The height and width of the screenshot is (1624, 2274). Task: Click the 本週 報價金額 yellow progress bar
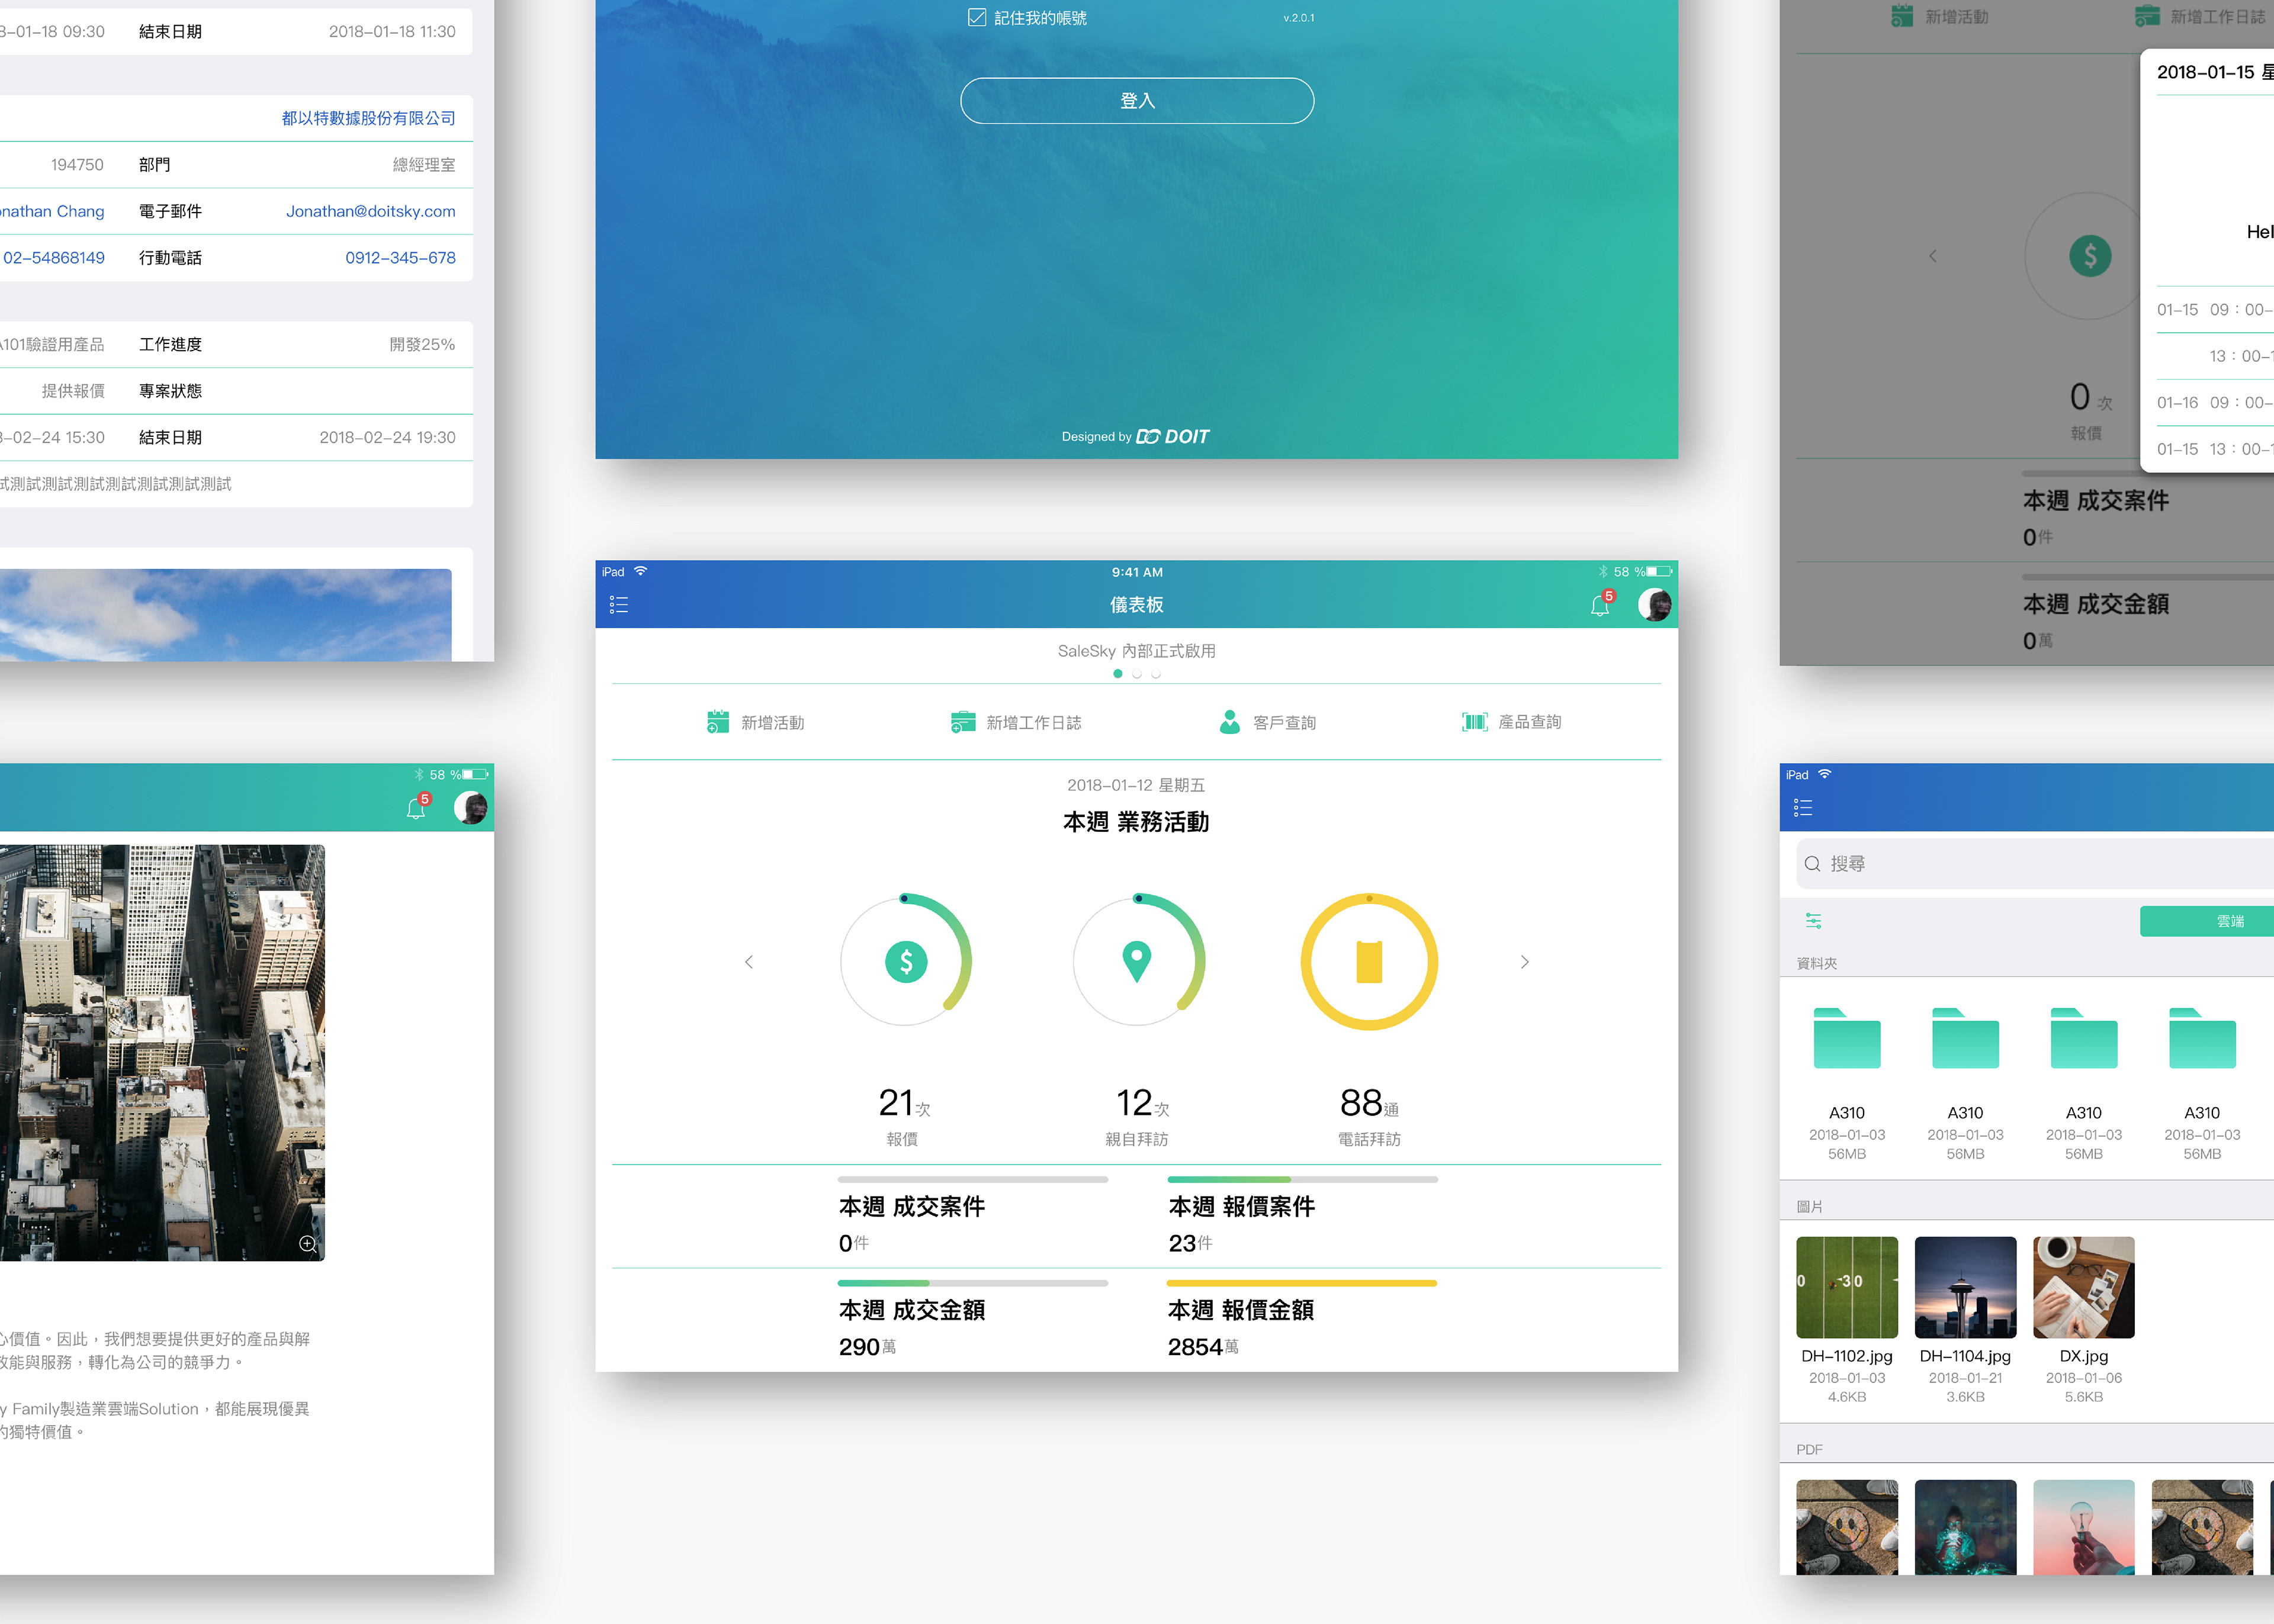1301,1283
